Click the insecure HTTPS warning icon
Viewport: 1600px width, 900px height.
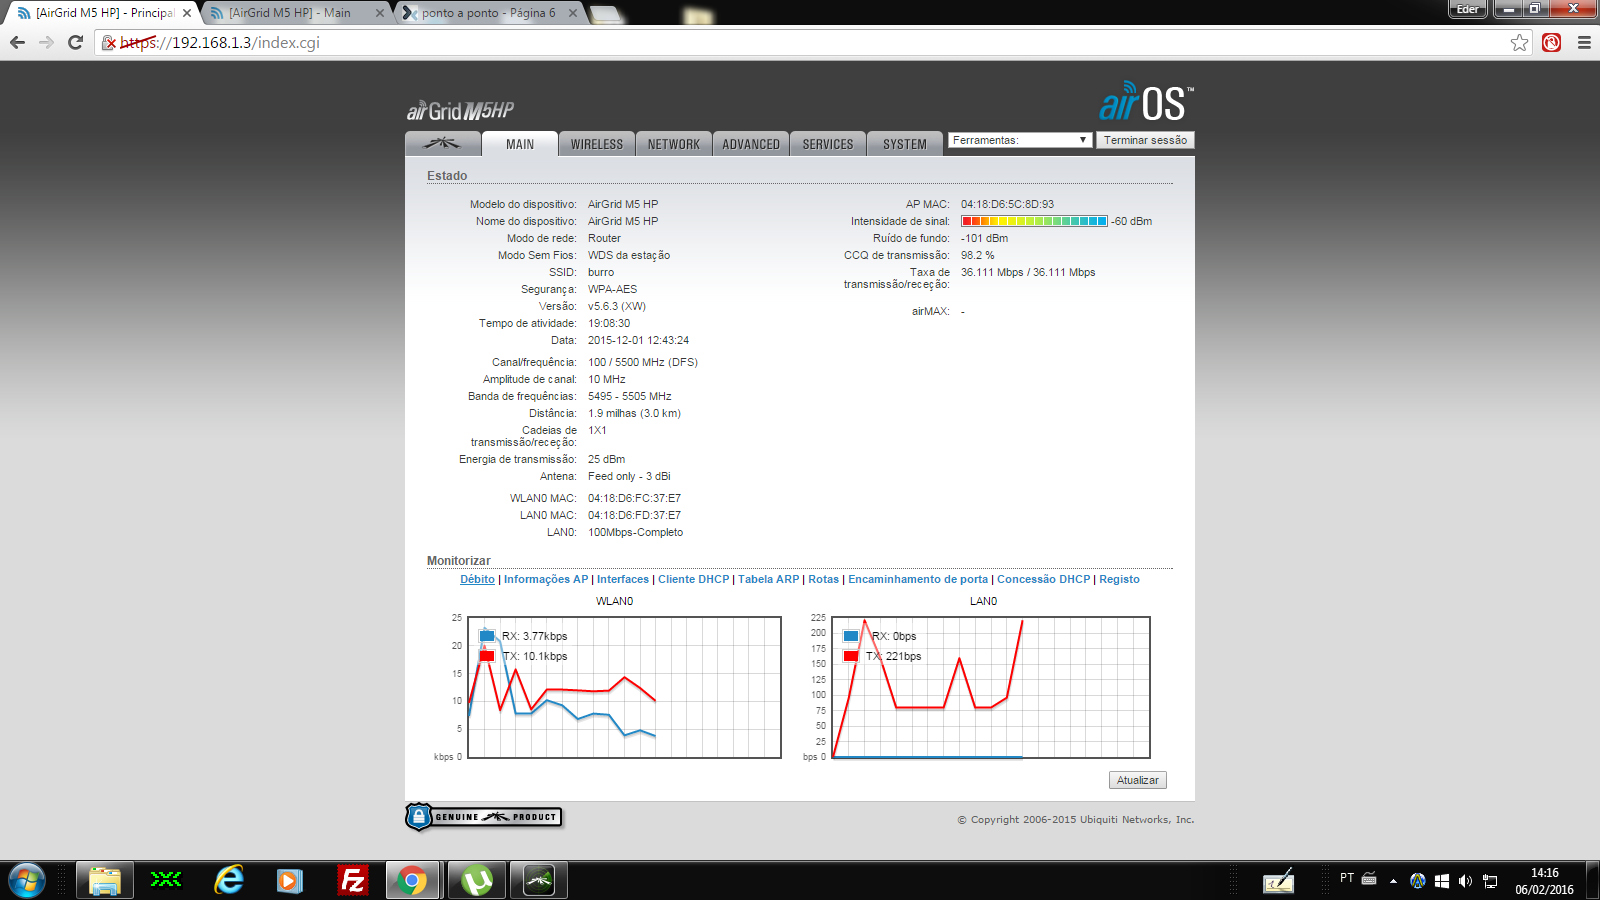tap(109, 43)
